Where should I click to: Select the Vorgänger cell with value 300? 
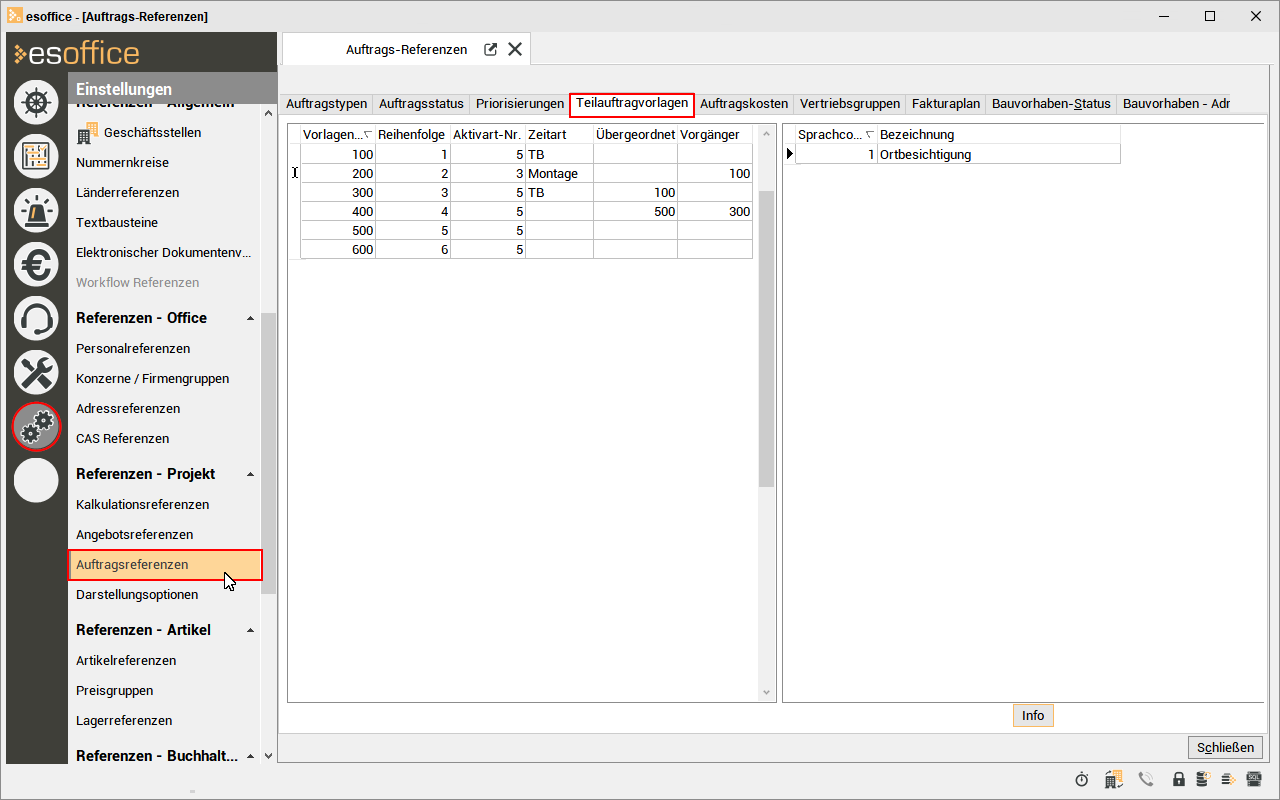pyautogui.click(x=715, y=211)
